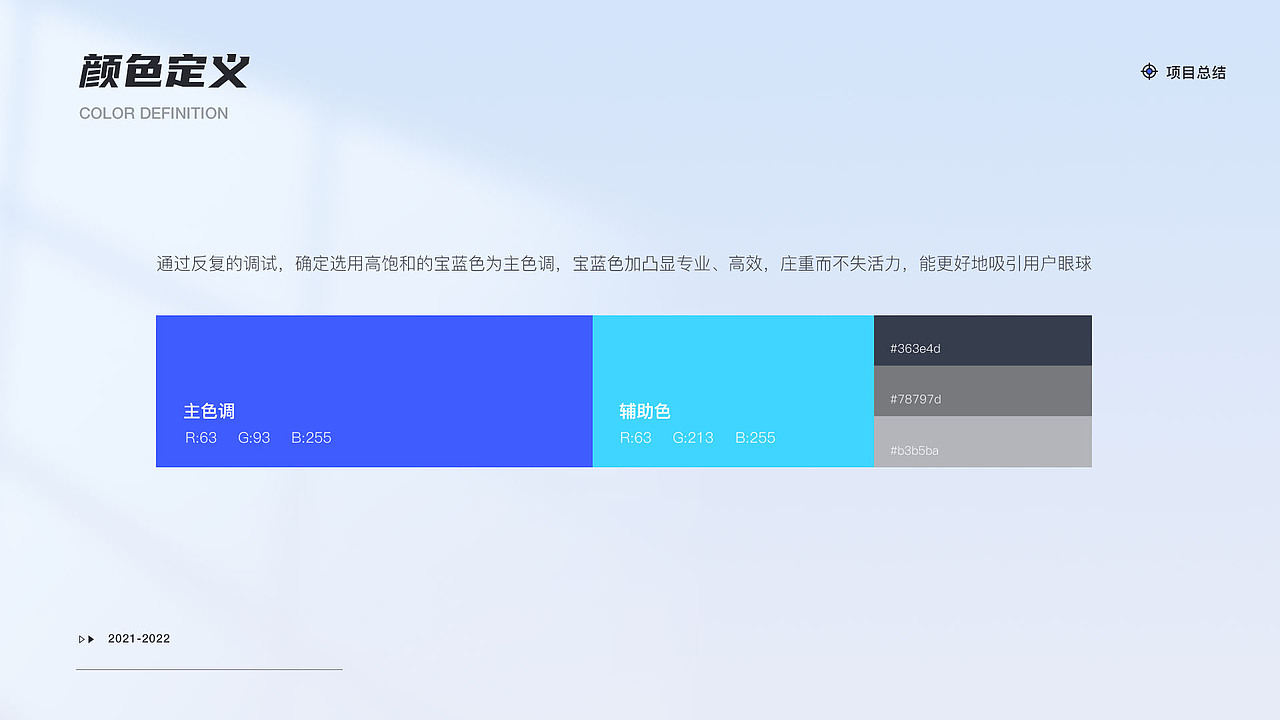Image resolution: width=1280 pixels, height=720 pixels.
Task: Select the R:63 G:93 B:255 value text
Action: pos(258,437)
